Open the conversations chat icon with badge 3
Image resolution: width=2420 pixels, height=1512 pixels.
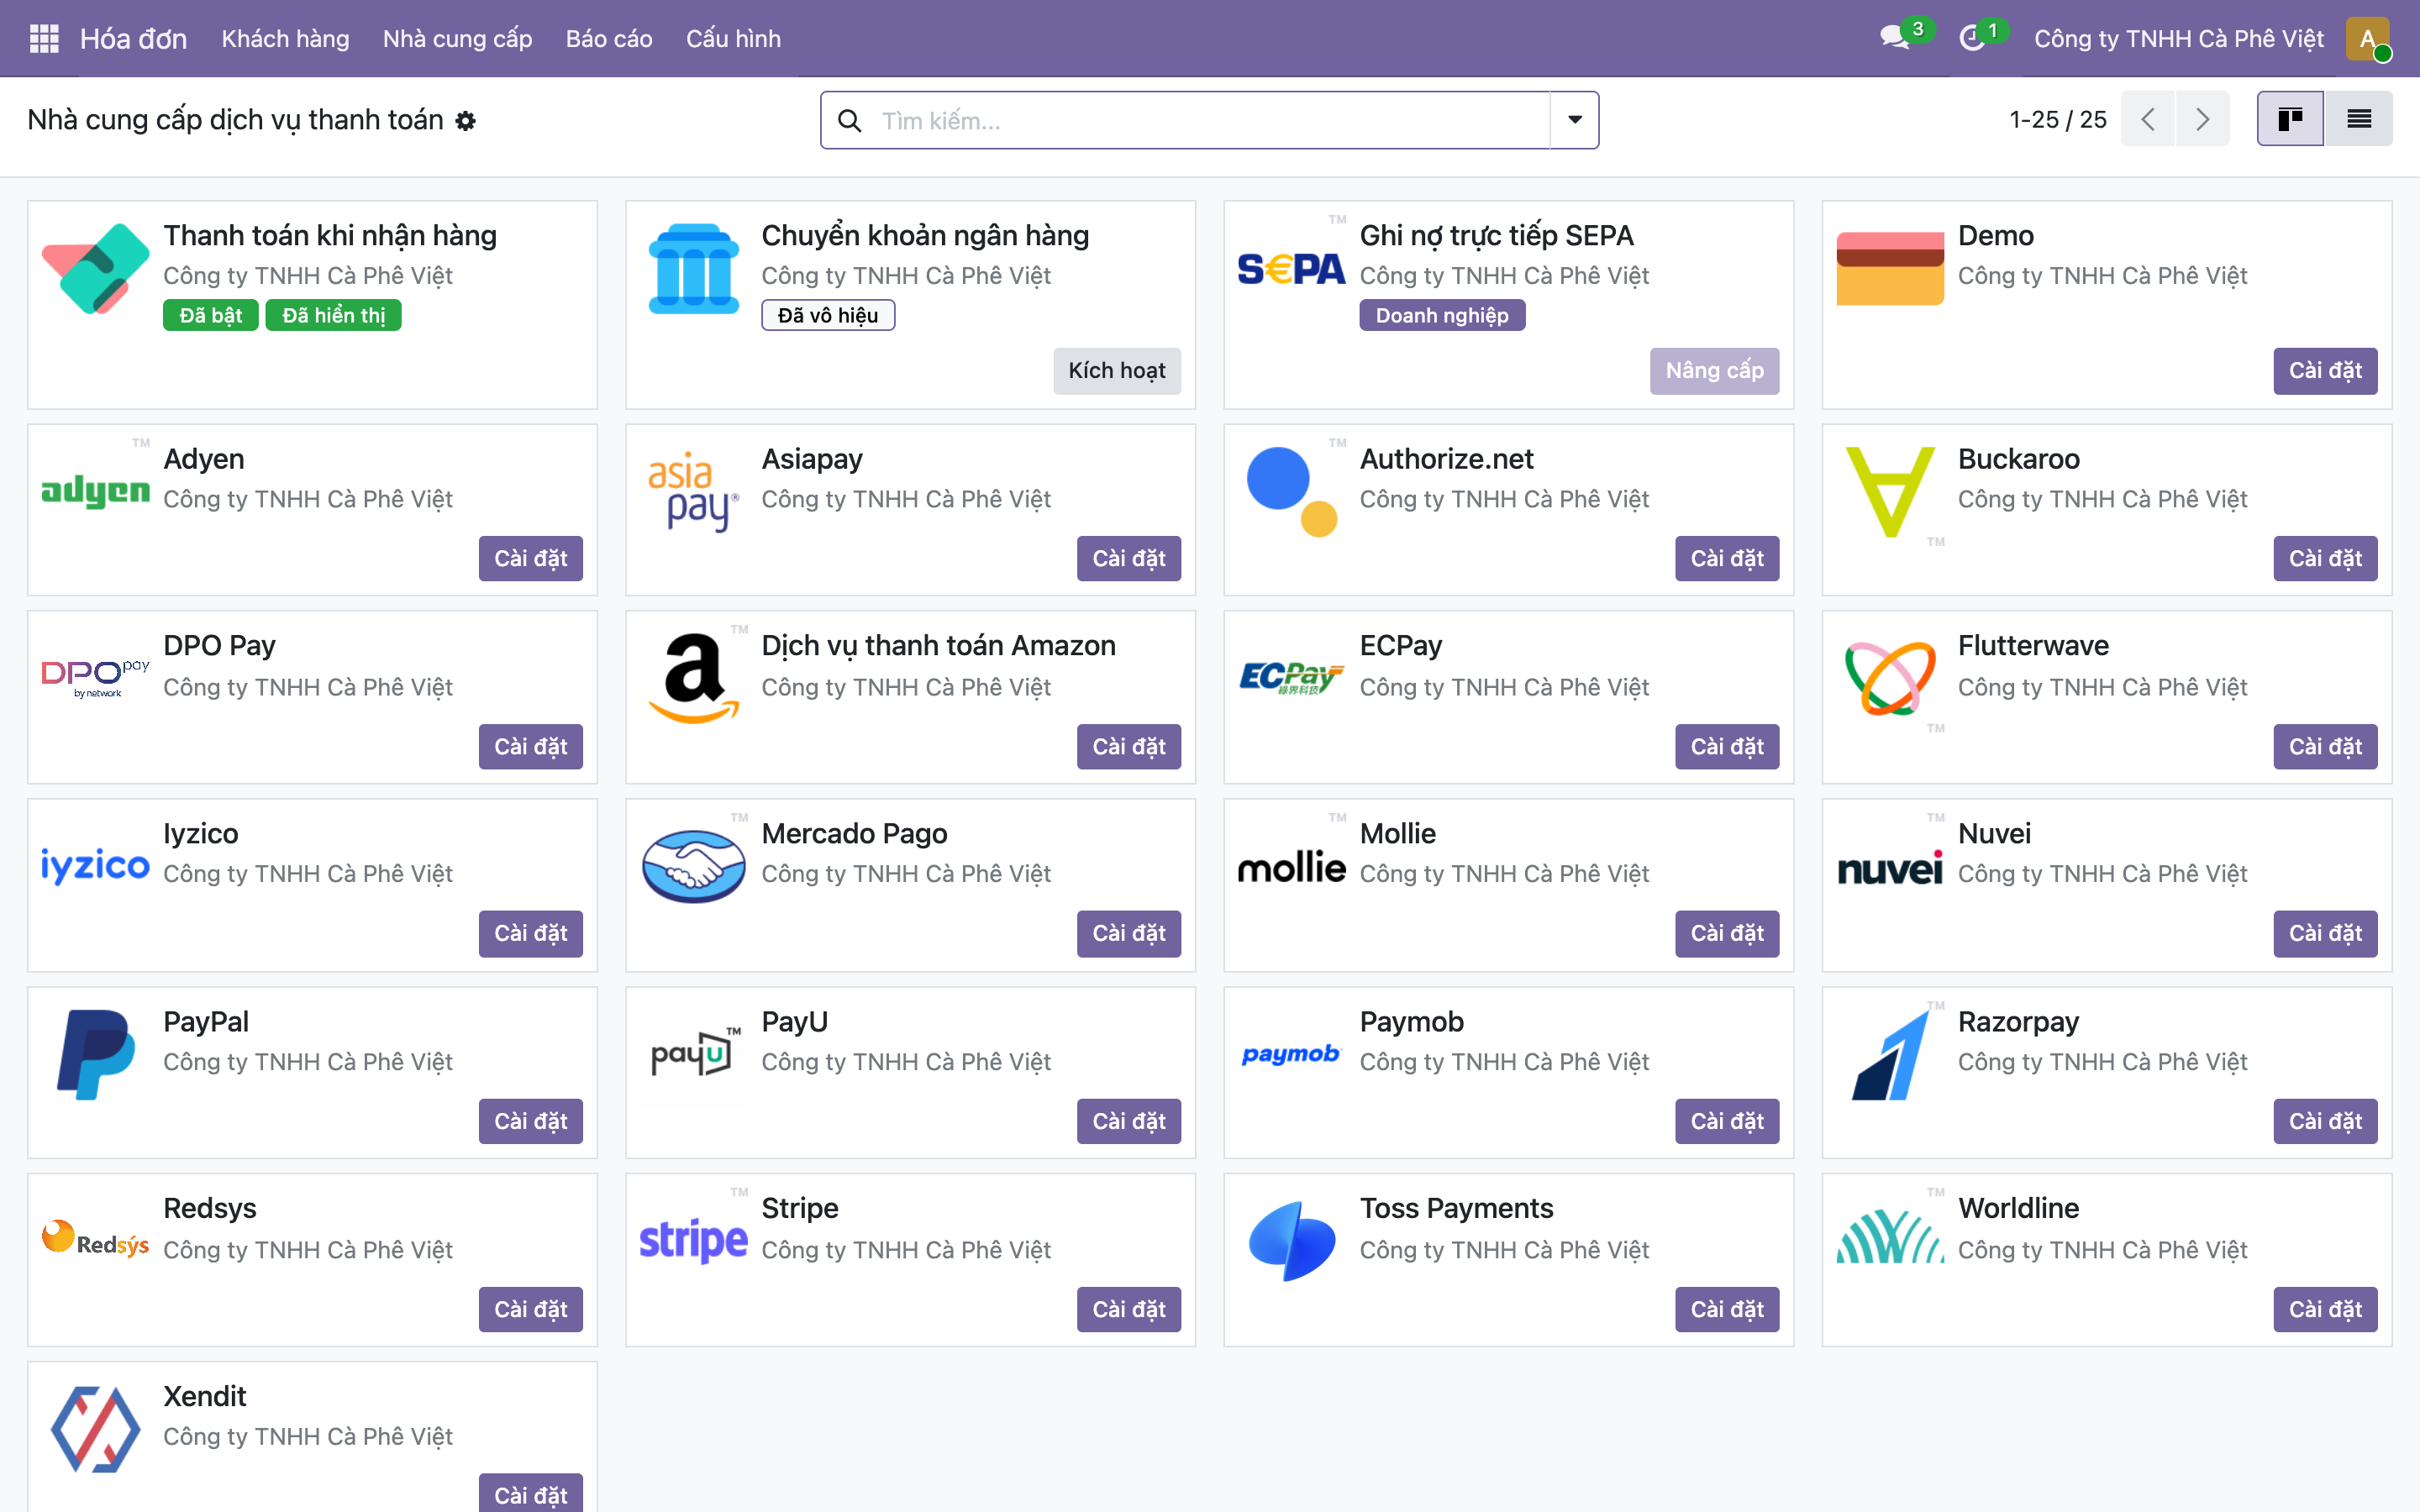point(1894,38)
